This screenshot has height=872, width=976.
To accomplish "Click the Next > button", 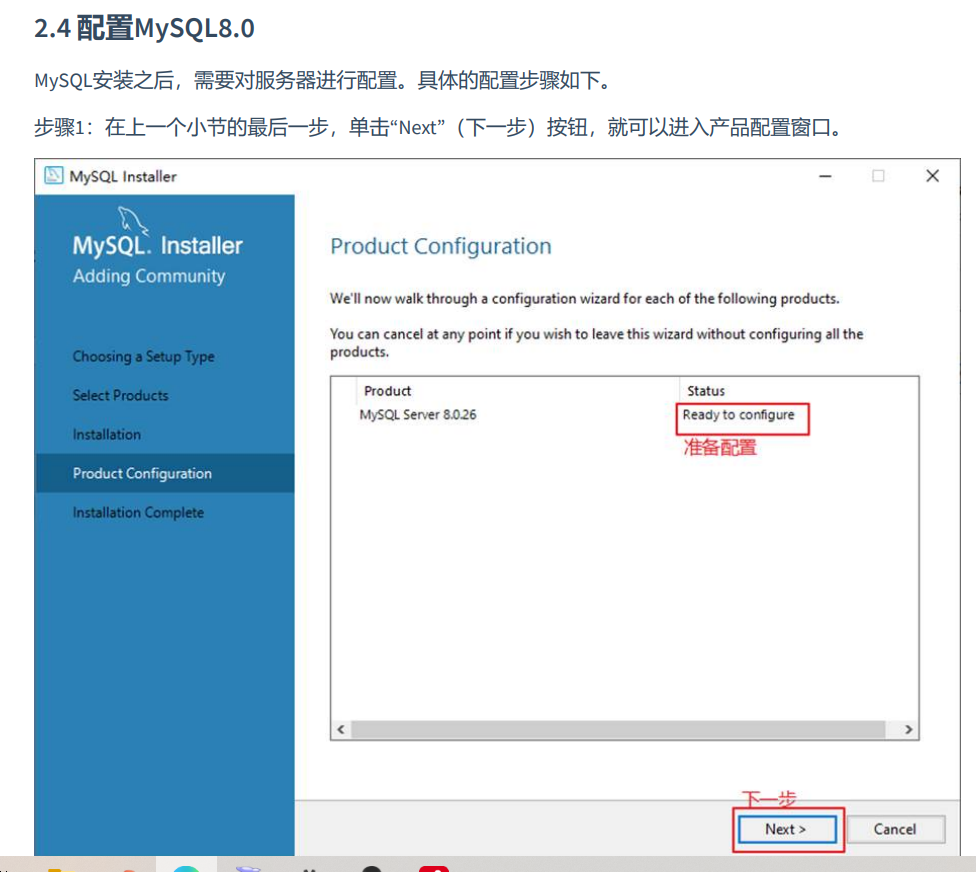I will [787, 830].
